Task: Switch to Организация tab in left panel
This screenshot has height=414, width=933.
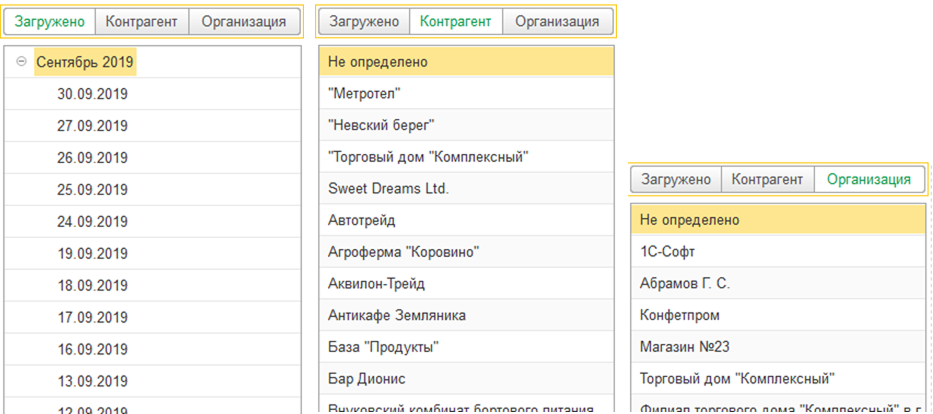Action: click(244, 22)
